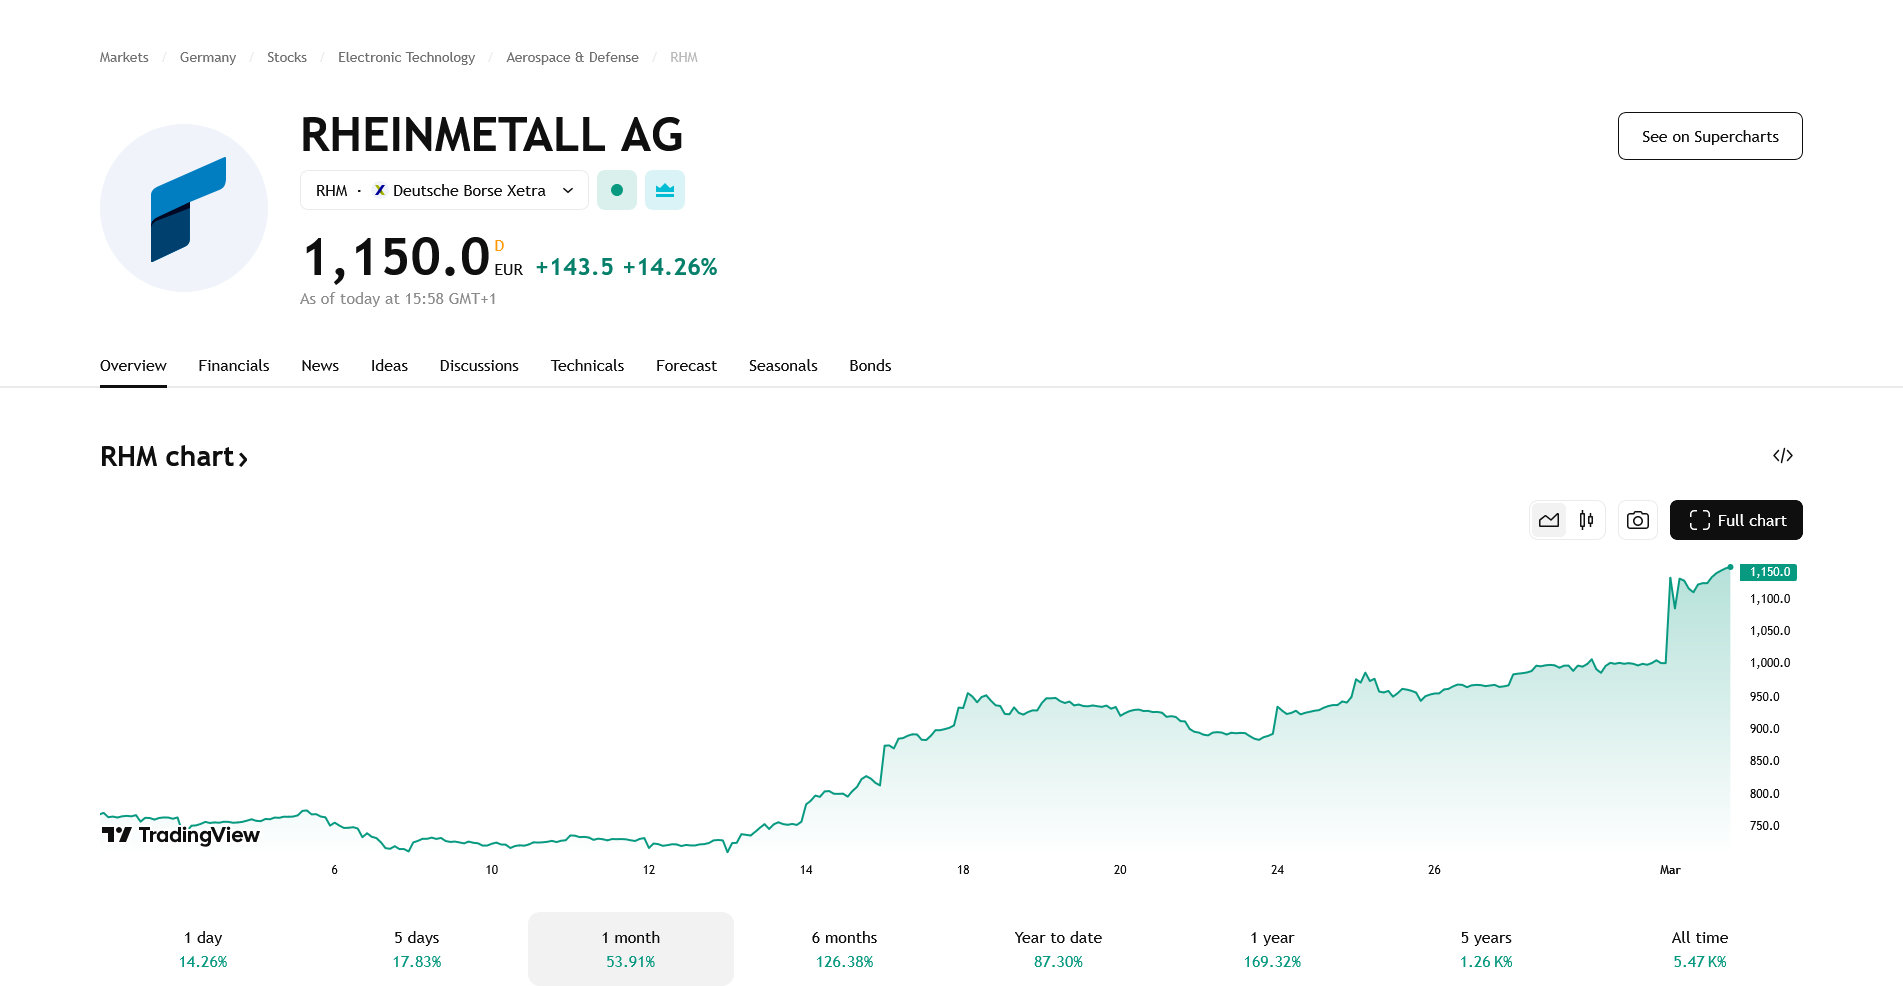Open the Bonds tab
Viewport: 1903px width, 986px height.
pos(870,366)
